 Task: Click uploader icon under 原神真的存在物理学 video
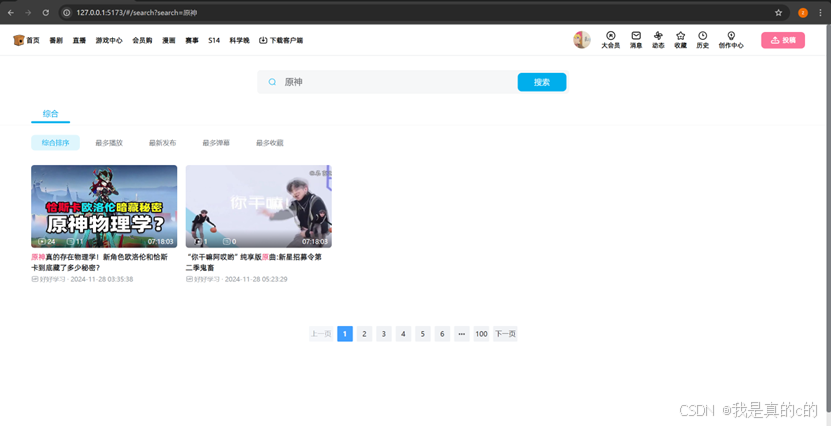pyautogui.click(x=35, y=279)
